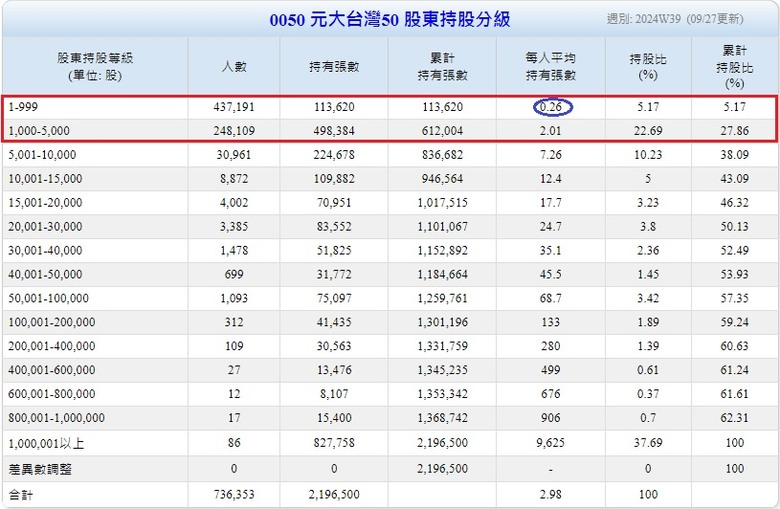The width and height of the screenshot is (780, 509).
Task: Click the 906 average cell
Action: [x=551, y=417]
